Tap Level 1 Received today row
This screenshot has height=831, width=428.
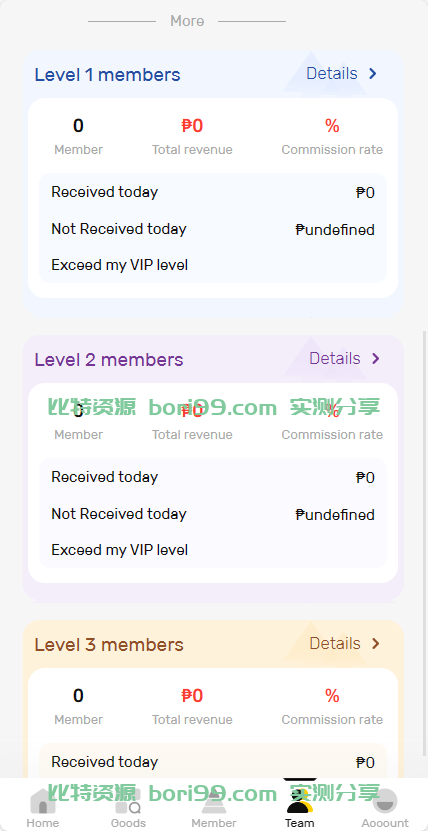click(213, 192)
